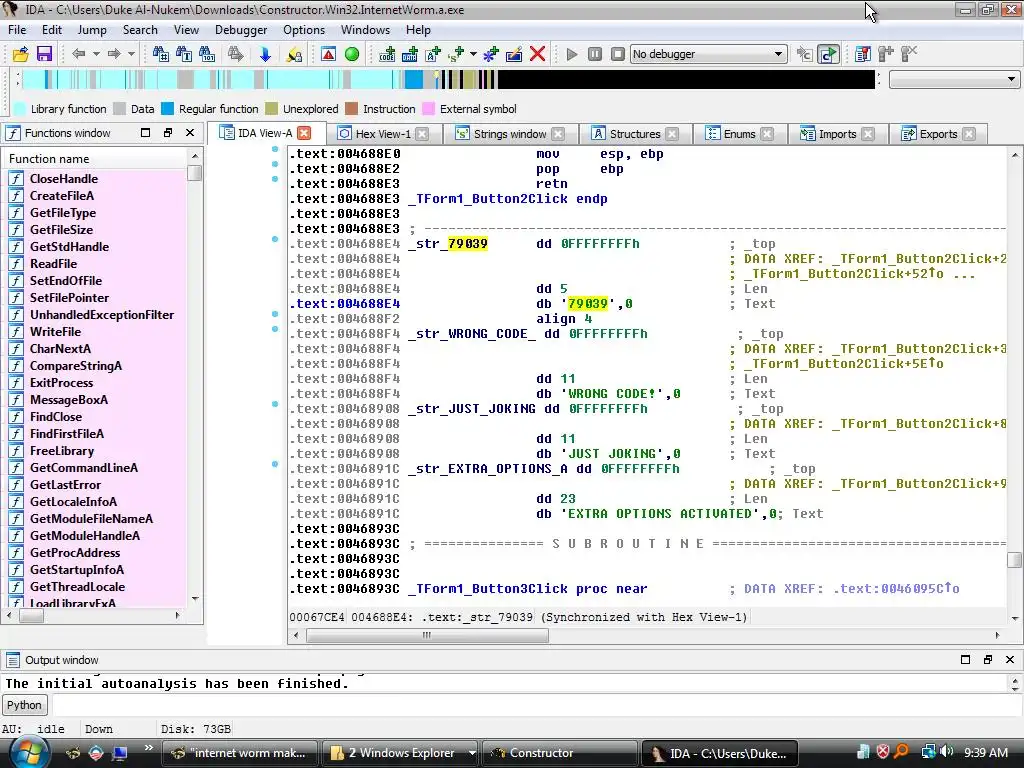The width and height of the screenshot is (1024, 768).
Task: Click the Library function cyan legend swatch
Action: 20,109
